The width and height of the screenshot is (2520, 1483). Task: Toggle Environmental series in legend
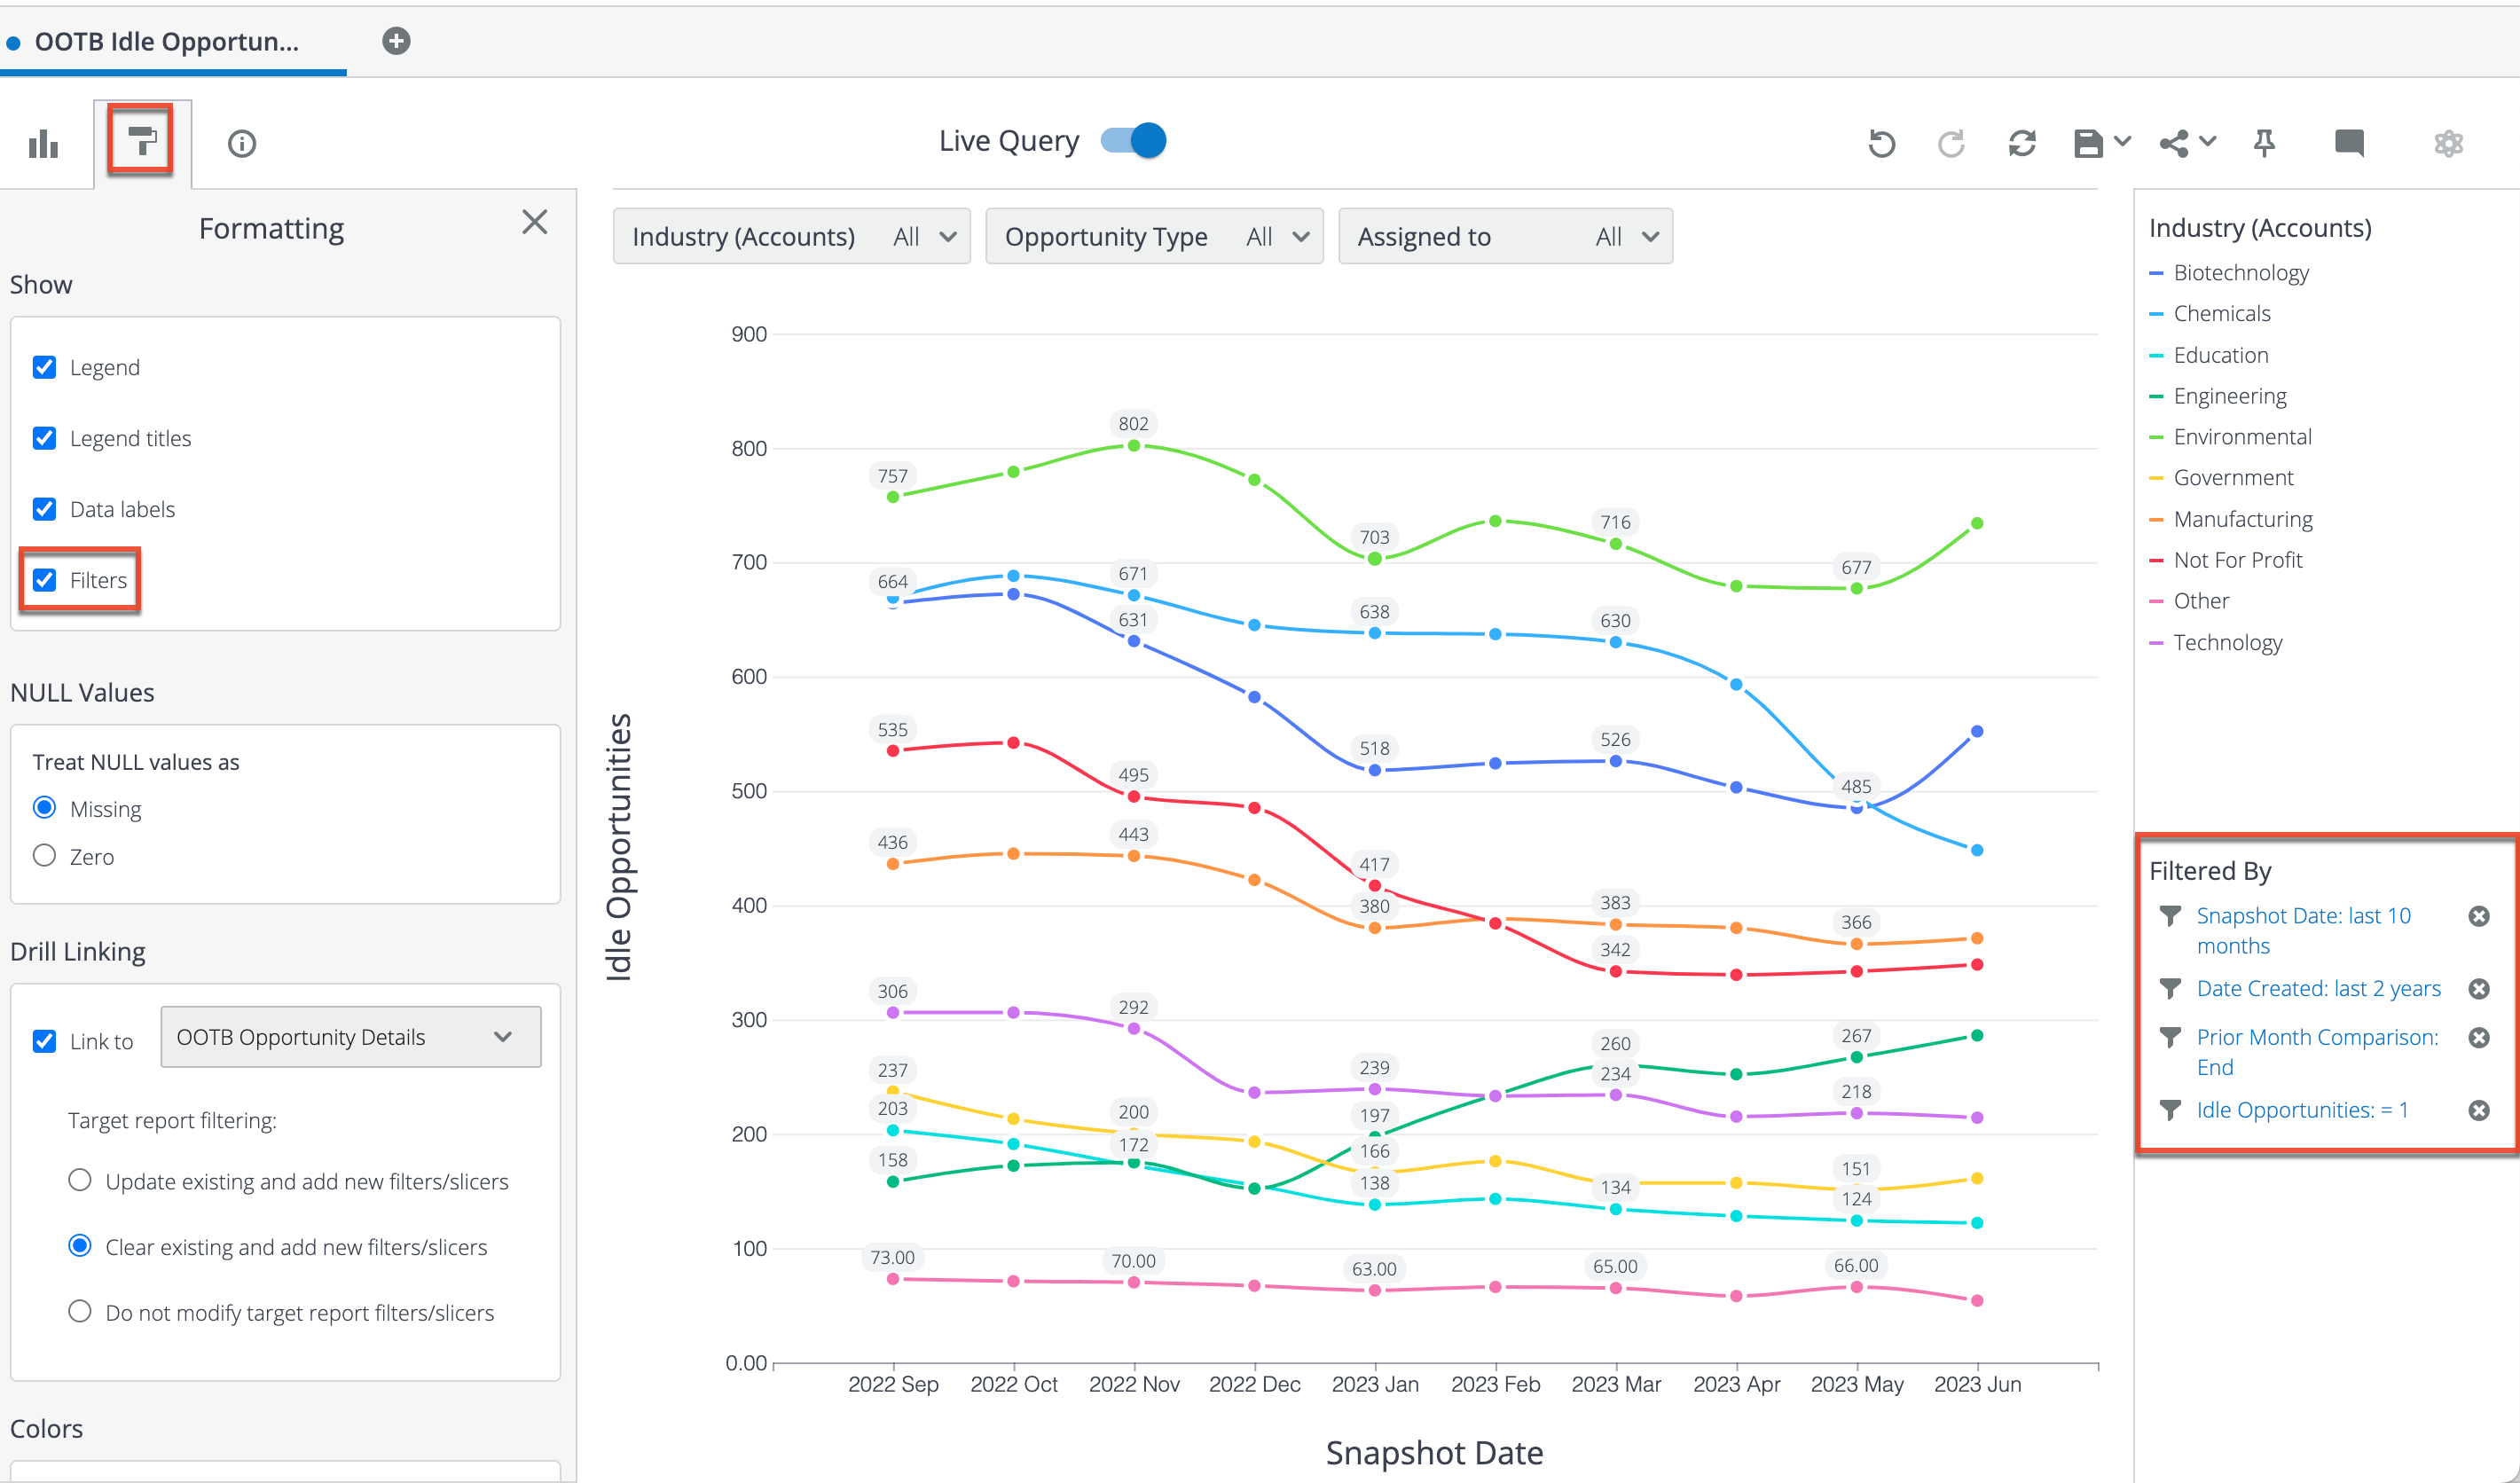[2230, 437]
